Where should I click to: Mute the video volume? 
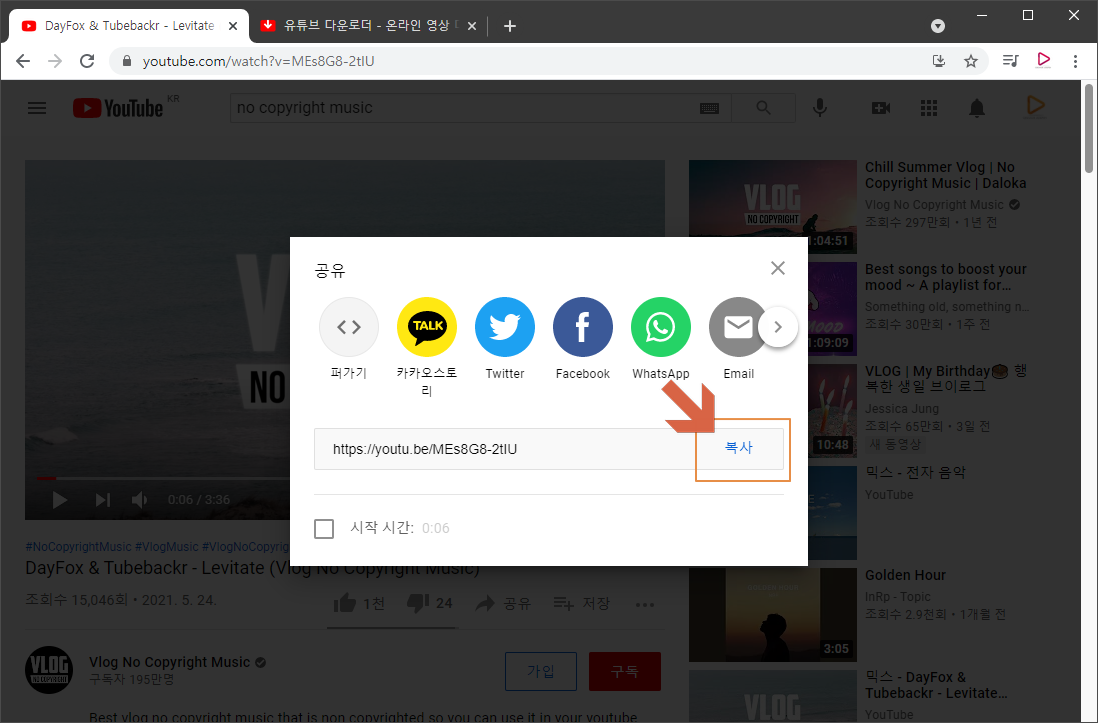(x=140, y=500)
